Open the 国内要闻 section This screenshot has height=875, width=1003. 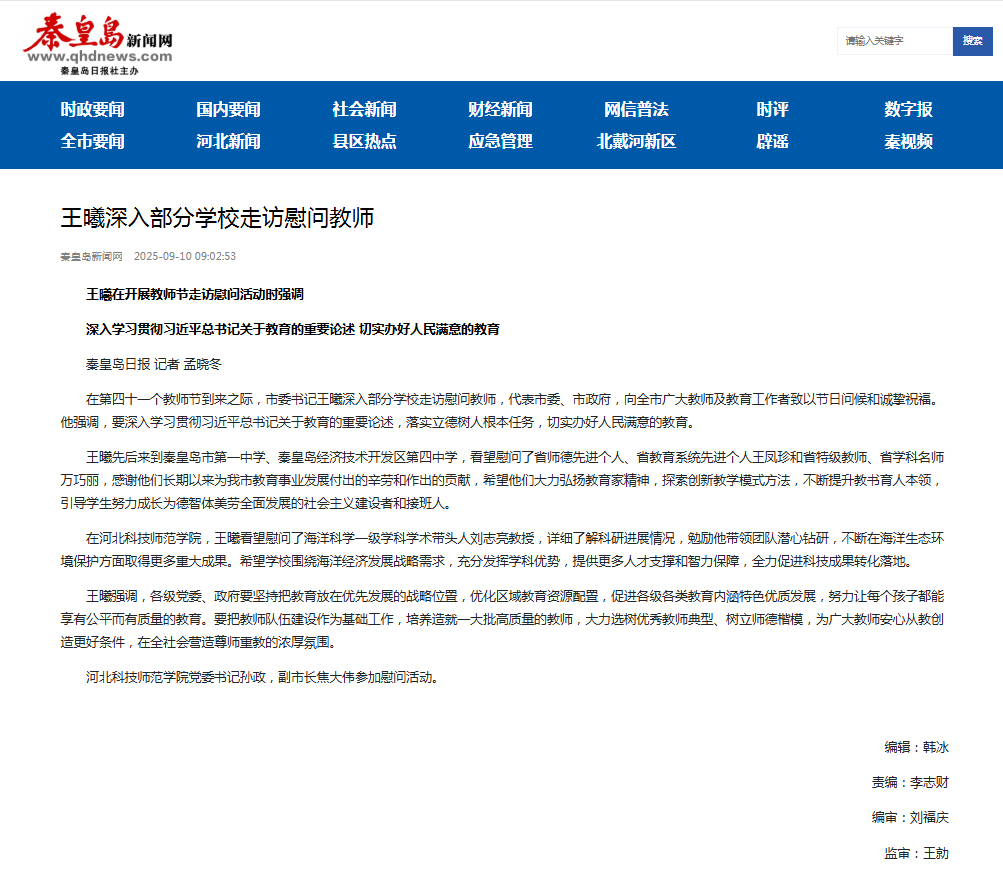[x=228, y=110]
